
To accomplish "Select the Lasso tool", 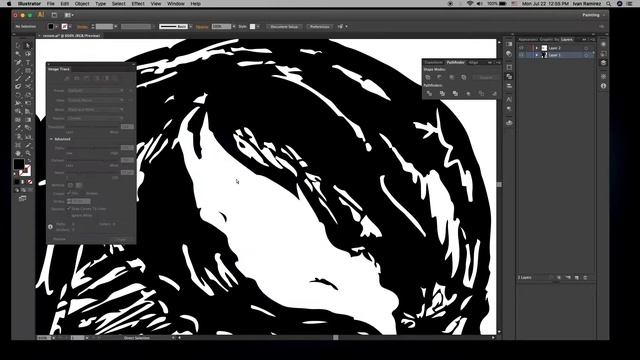I will 28,54.
